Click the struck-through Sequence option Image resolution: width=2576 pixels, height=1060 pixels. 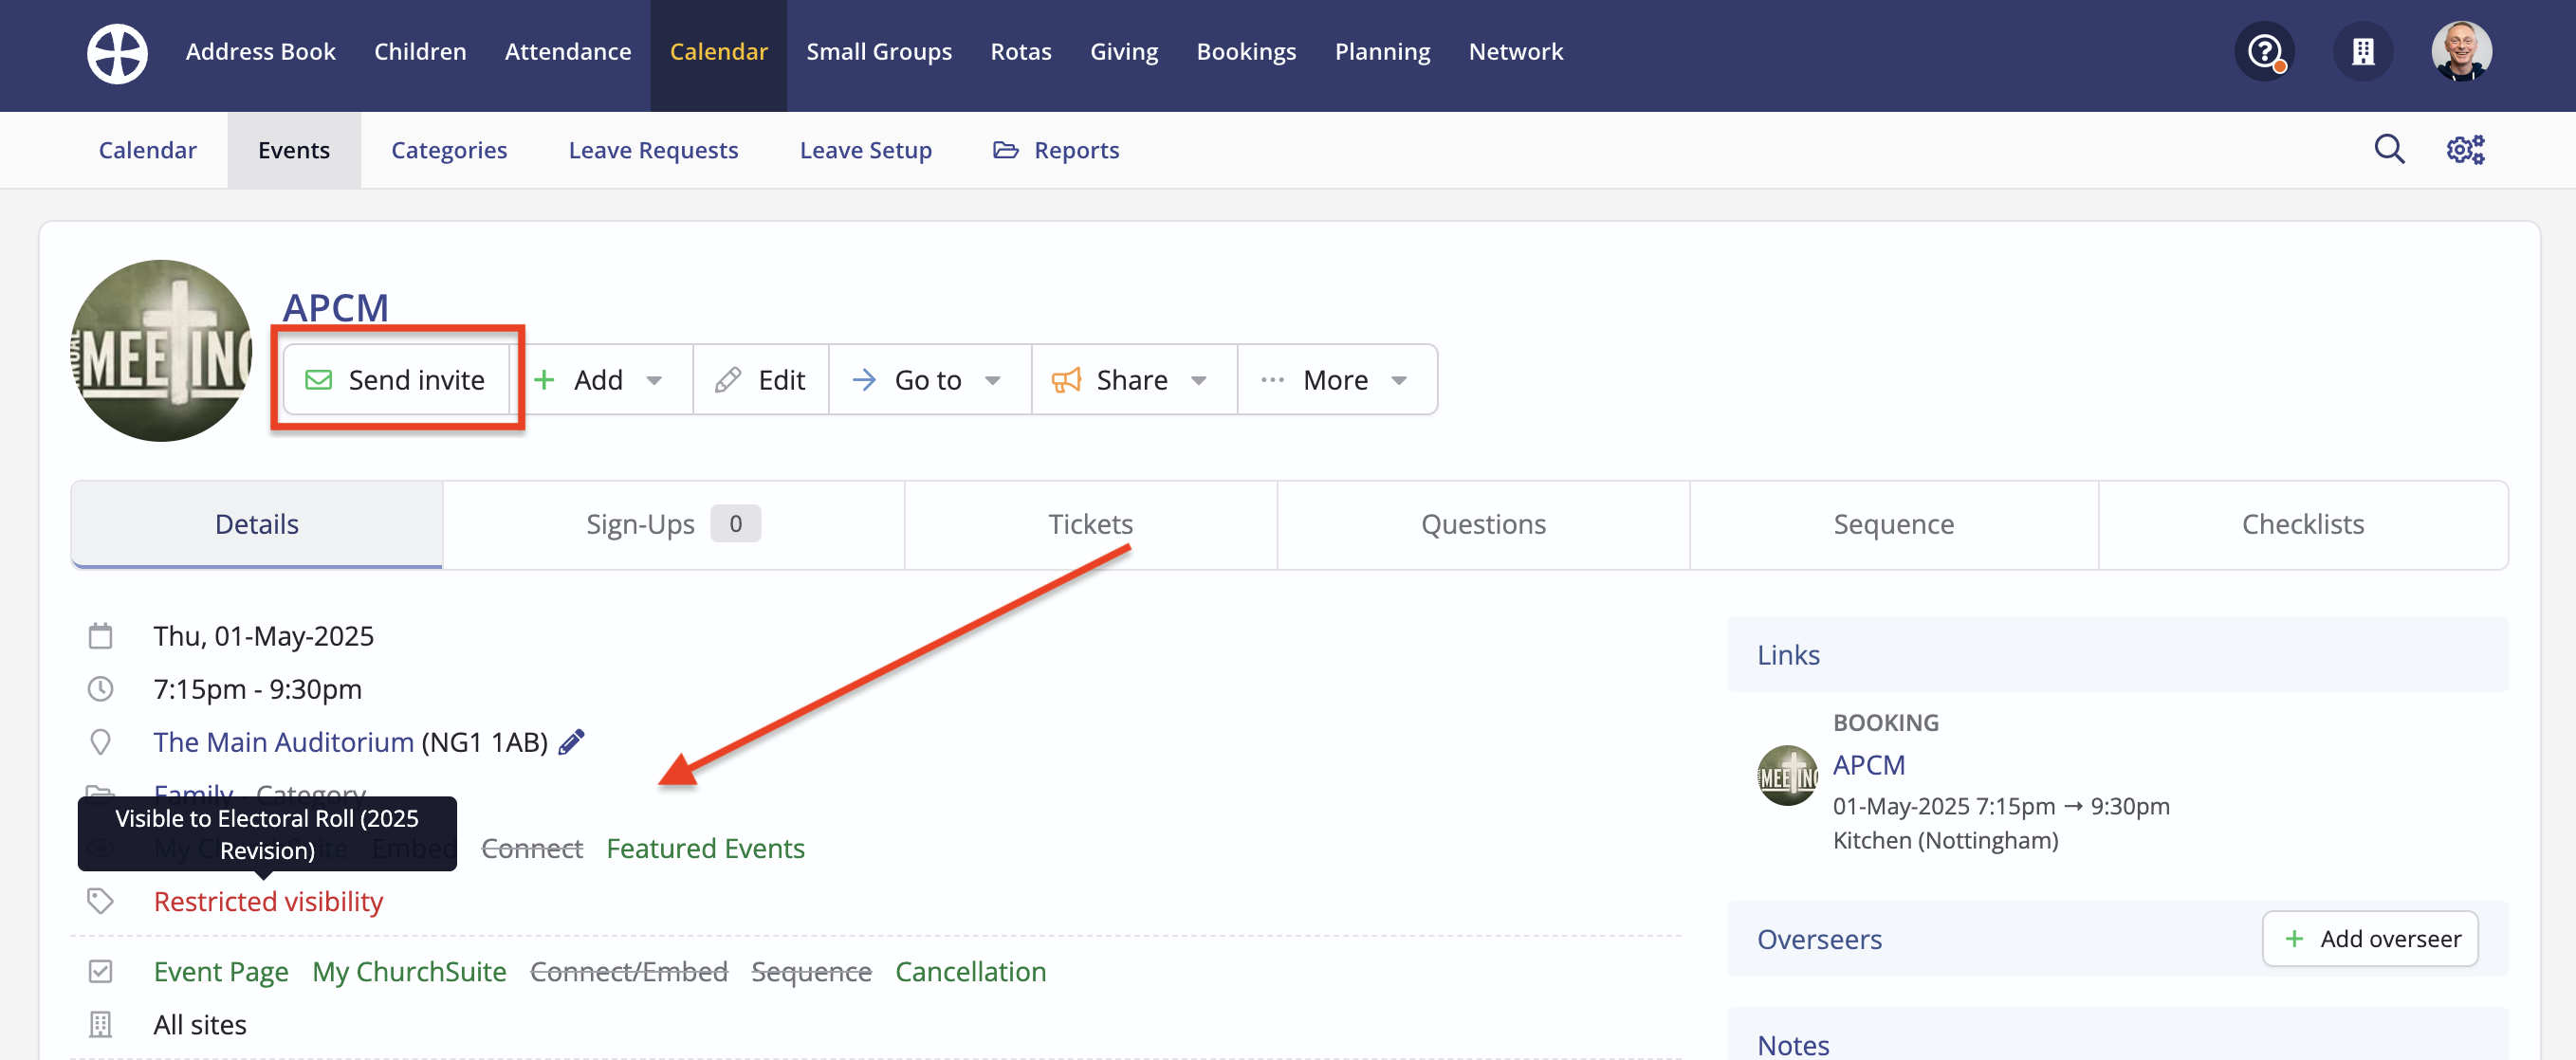(x=811, y=971)
